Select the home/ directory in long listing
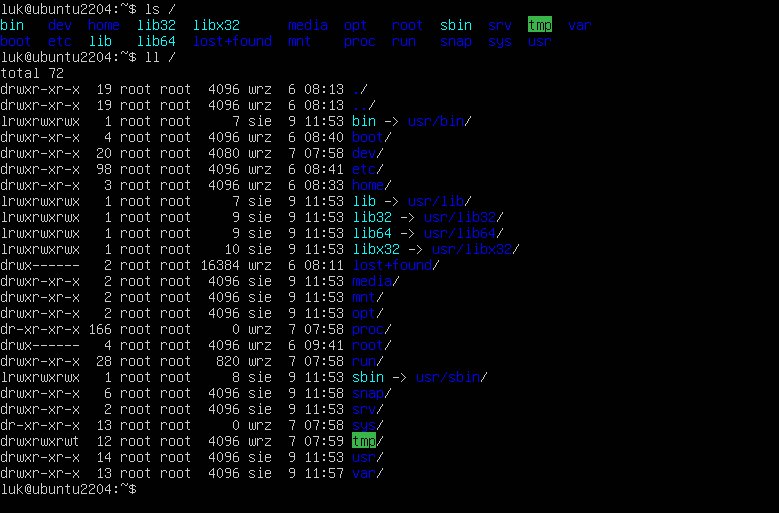 372,185
